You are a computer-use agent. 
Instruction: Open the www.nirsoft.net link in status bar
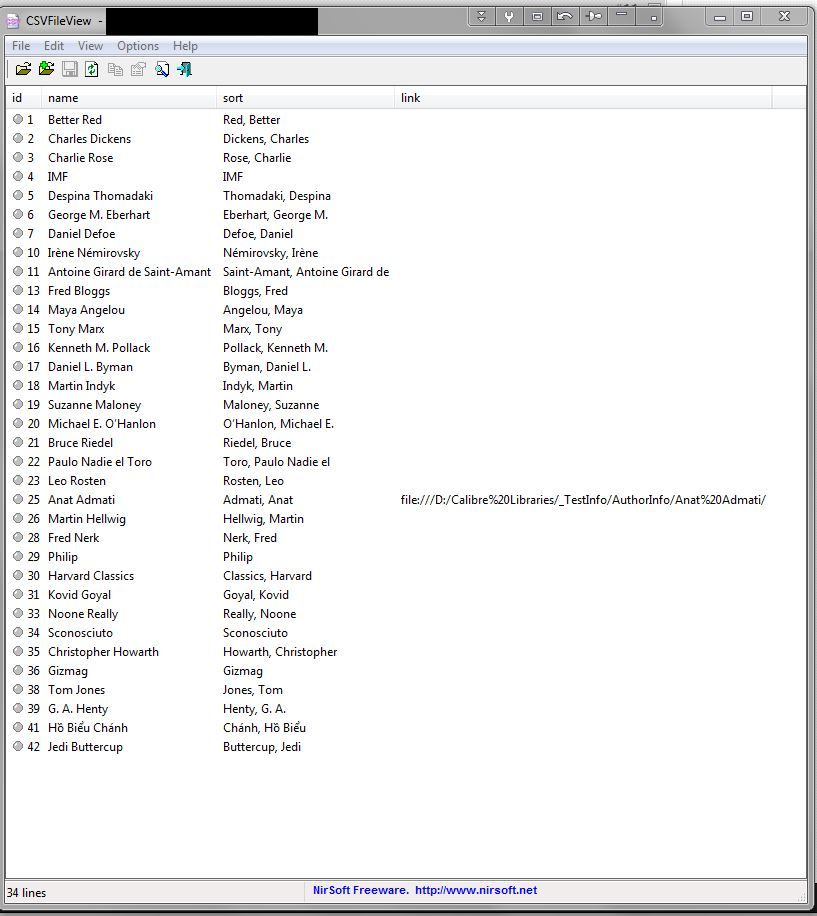point(476,890)
